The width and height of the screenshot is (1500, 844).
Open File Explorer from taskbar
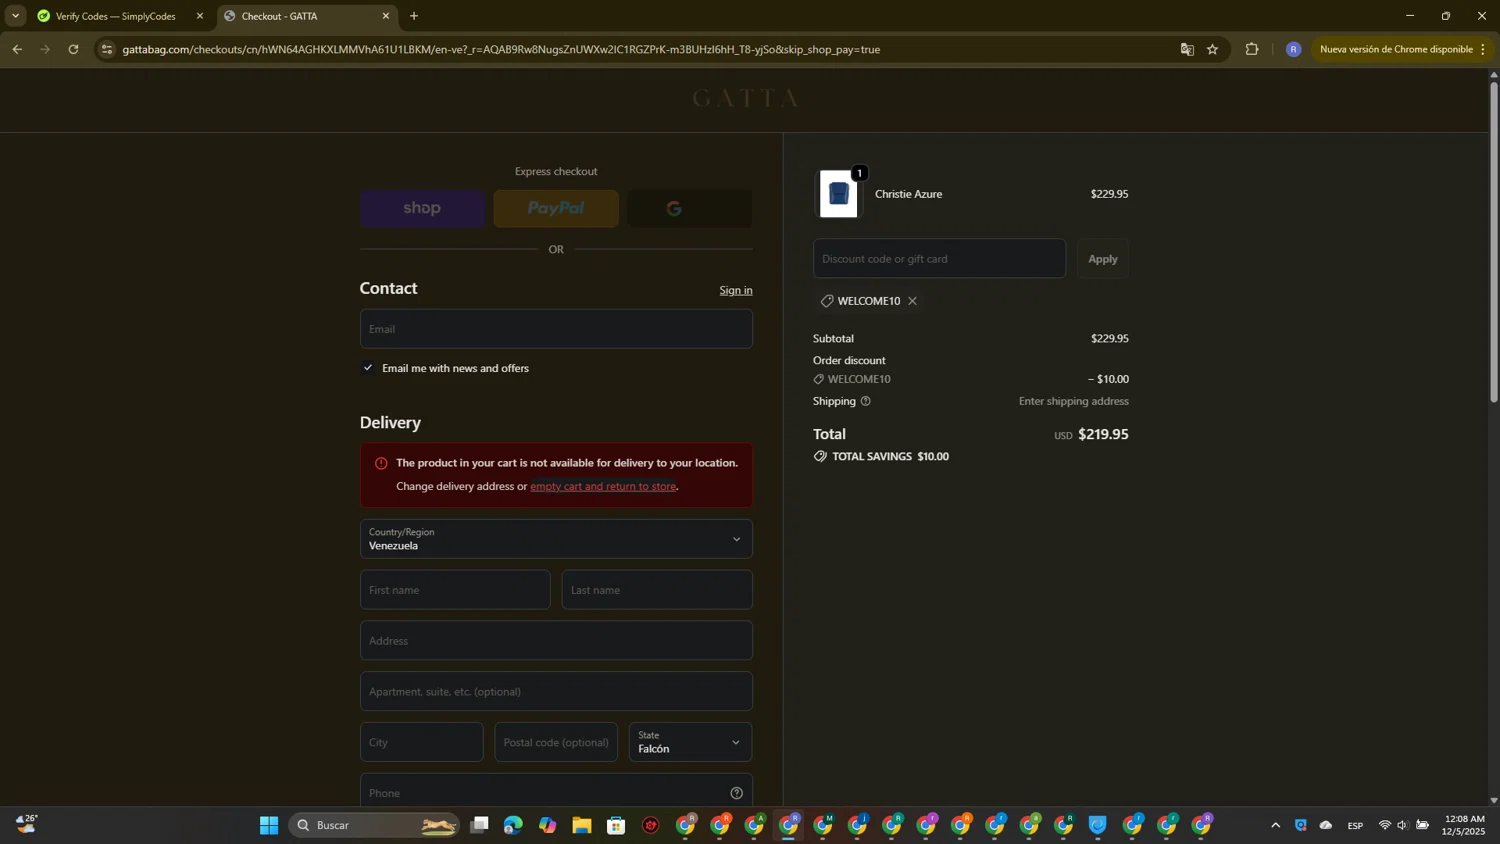point(582,825)
